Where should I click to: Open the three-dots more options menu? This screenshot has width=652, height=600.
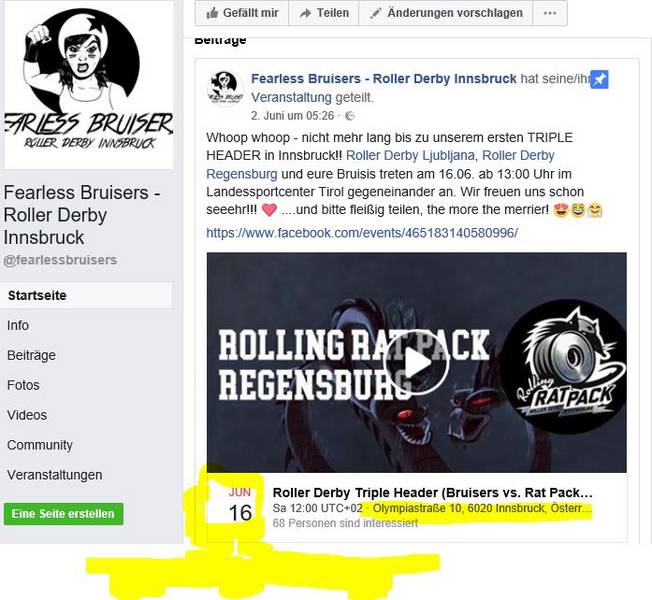550,13
